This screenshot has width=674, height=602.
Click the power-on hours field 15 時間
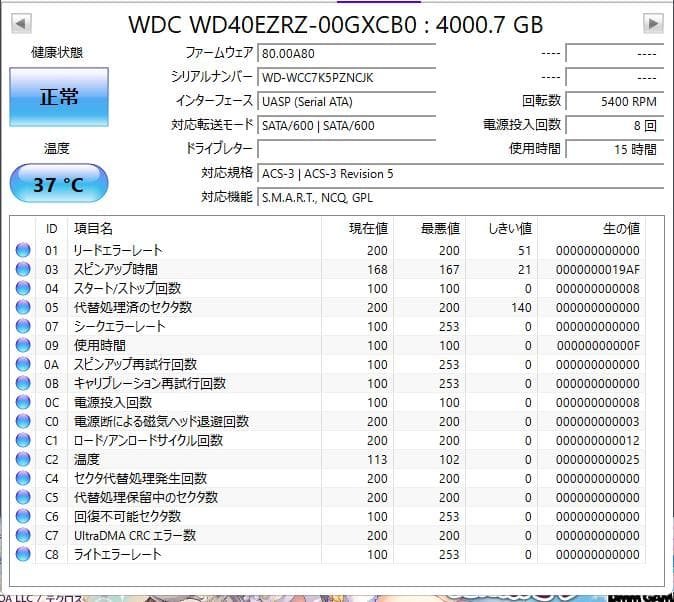[614, 149]
